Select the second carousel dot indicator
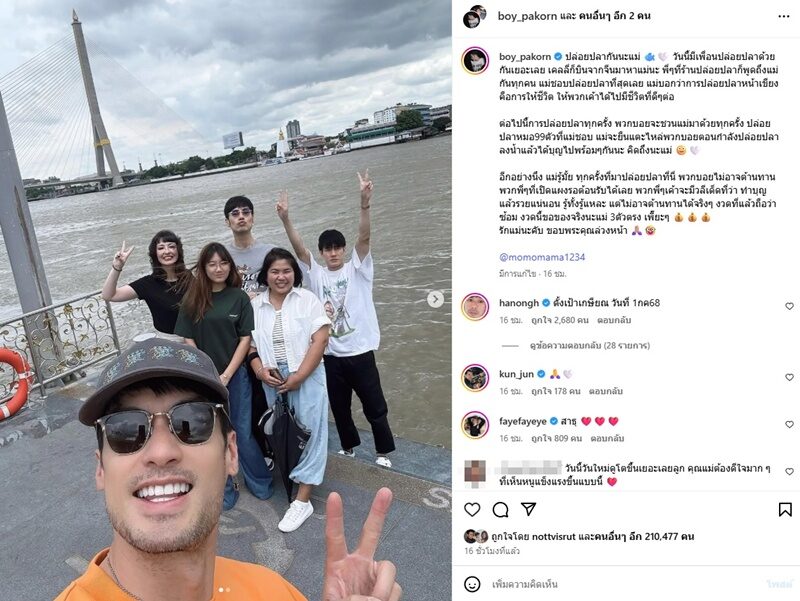Viewport: 800px width, 601px height. tap(227, 590)
